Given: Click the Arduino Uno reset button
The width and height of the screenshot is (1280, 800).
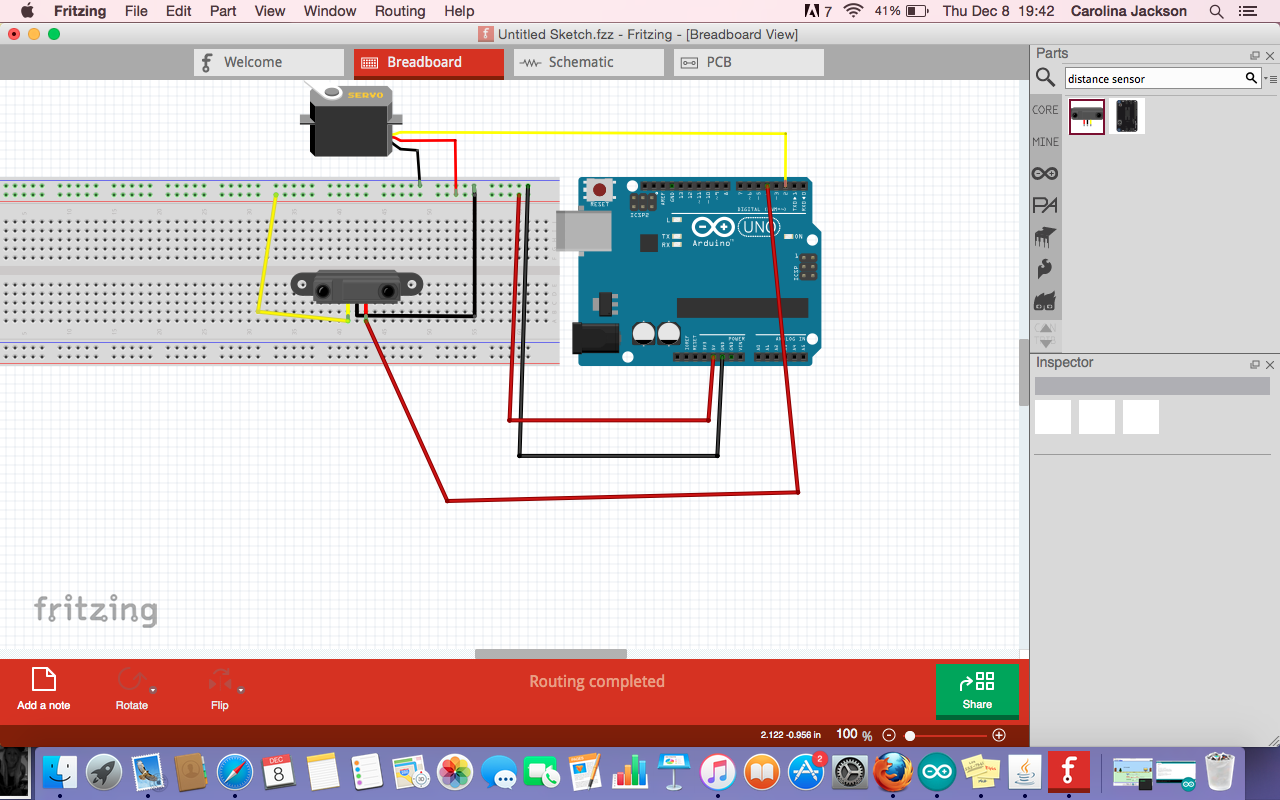Looking at the screenshot, I should pos(600,189).
